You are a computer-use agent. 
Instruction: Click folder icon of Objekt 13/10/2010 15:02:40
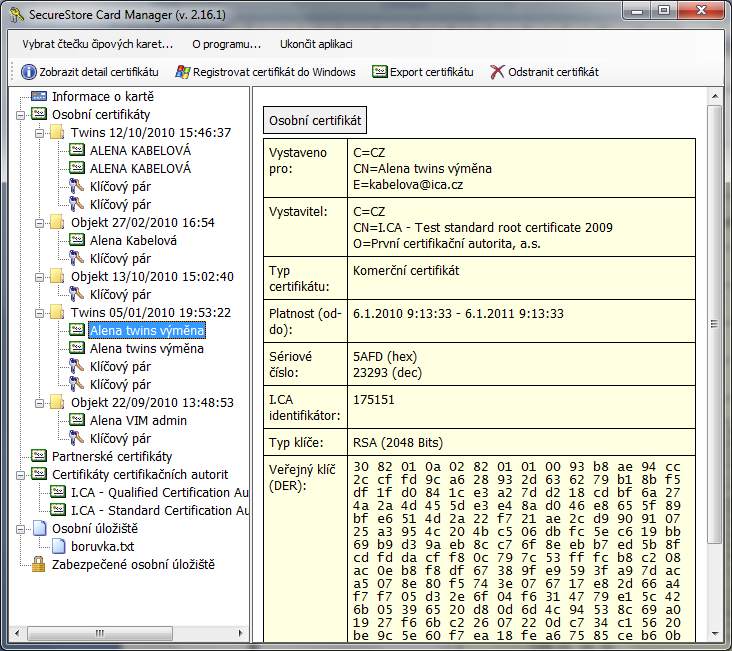[57, 276]
